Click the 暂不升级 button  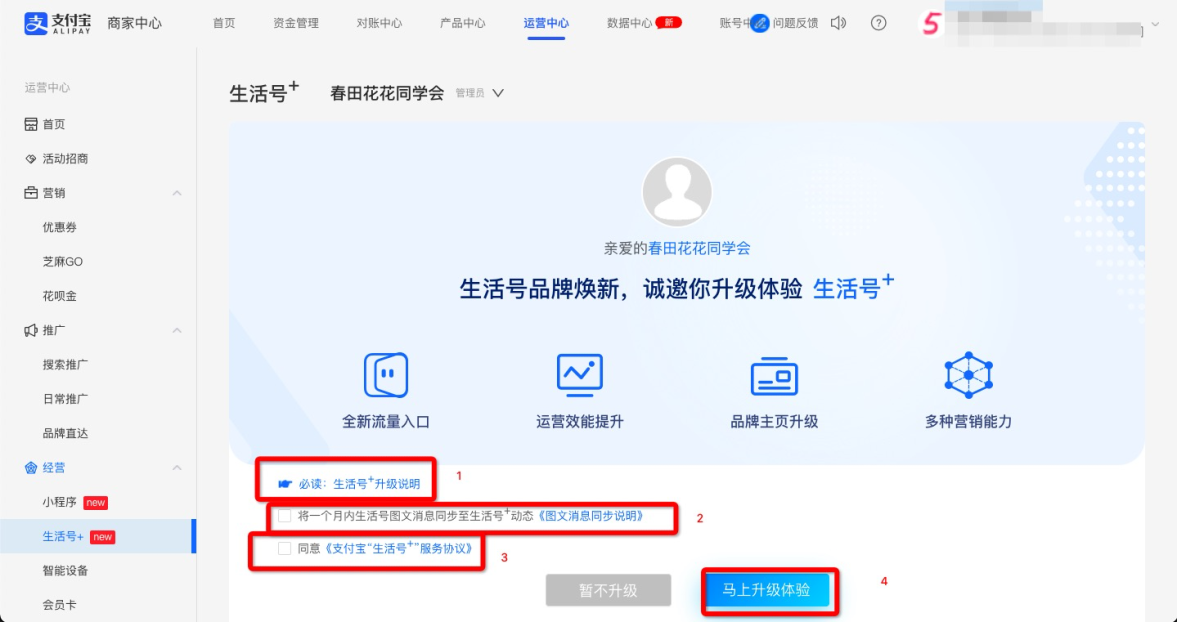coord(608,590)
